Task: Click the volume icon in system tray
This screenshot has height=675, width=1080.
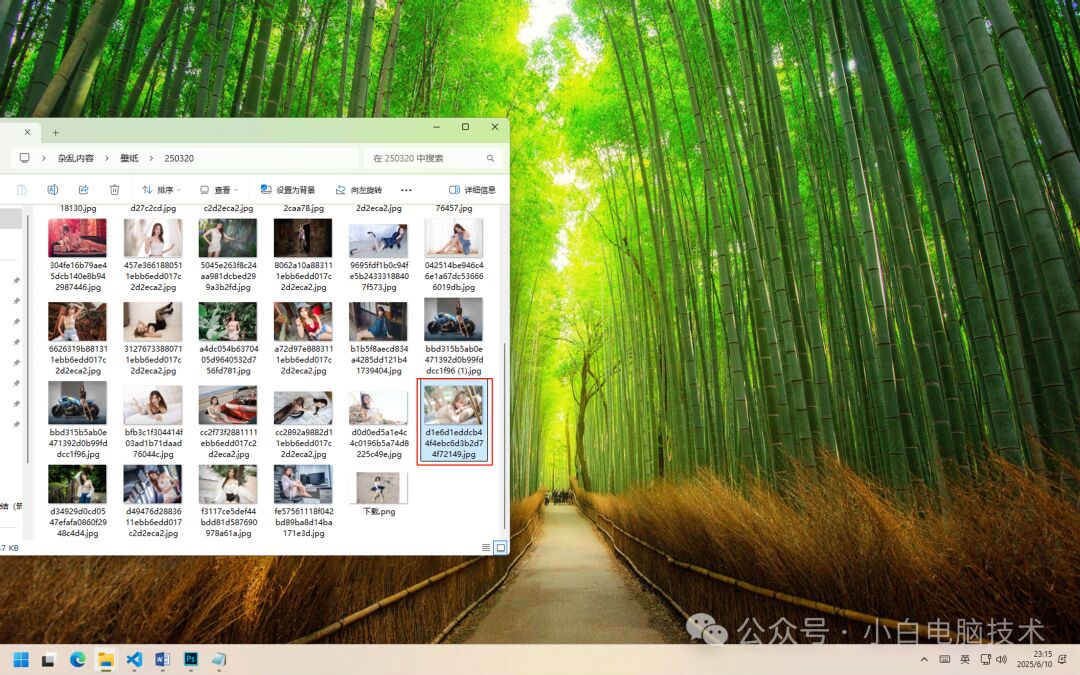Action: click(x=1001, y=660)
